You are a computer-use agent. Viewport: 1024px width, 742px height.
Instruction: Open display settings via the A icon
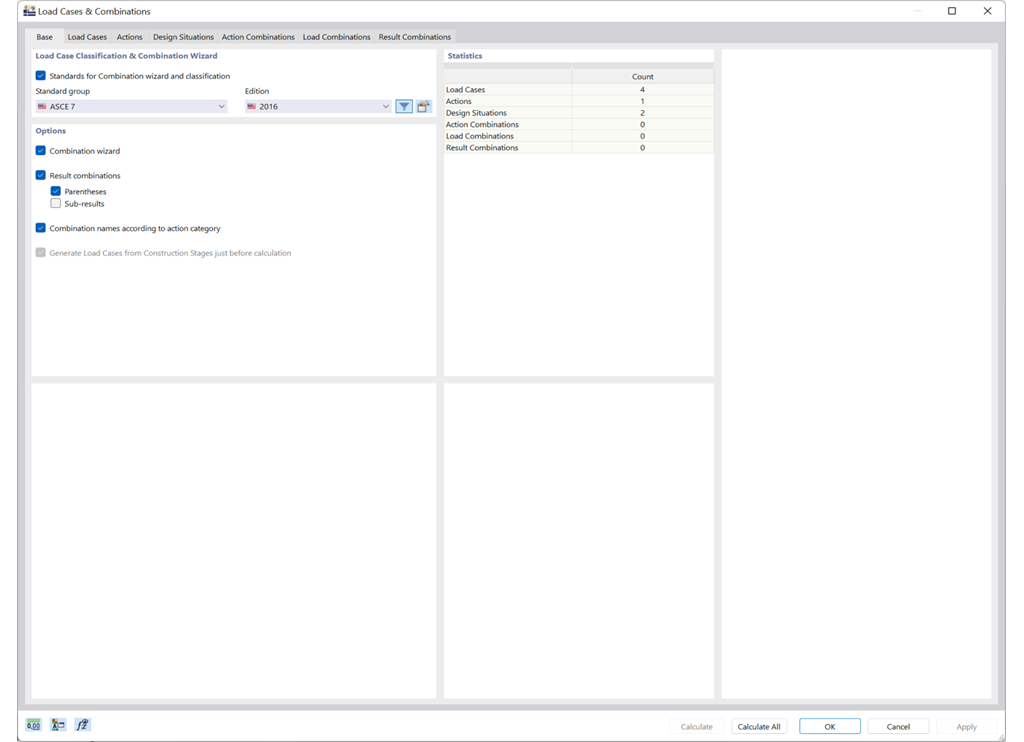58,725
